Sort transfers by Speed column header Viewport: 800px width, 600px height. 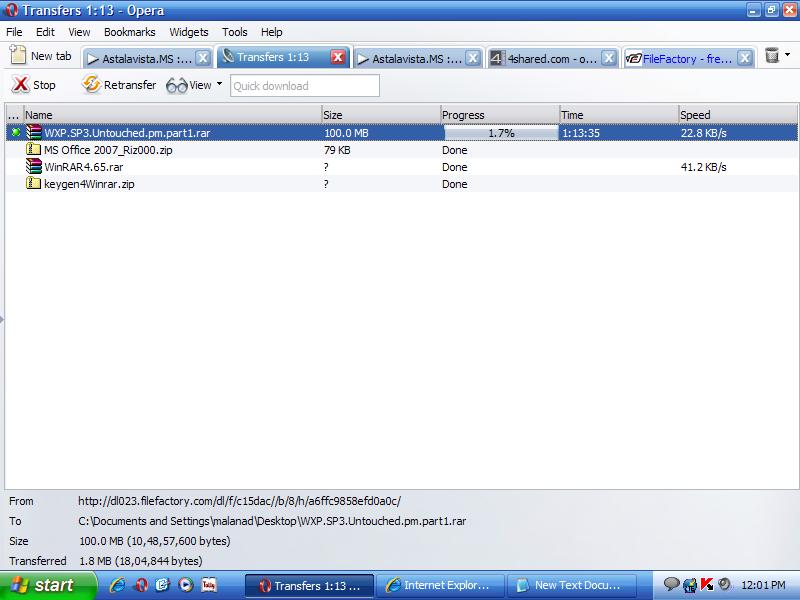[735, 115]
